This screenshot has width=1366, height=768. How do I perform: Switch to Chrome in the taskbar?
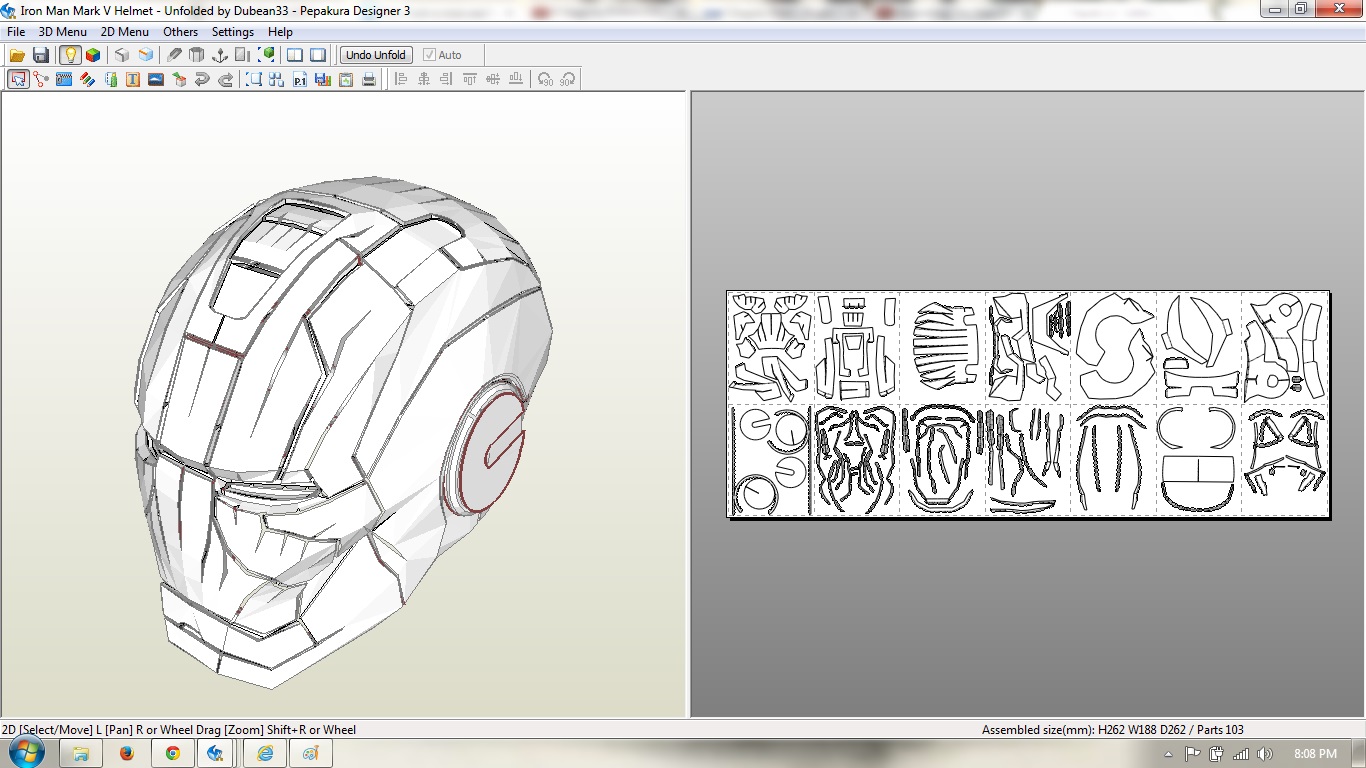click(x=173, y=754)
